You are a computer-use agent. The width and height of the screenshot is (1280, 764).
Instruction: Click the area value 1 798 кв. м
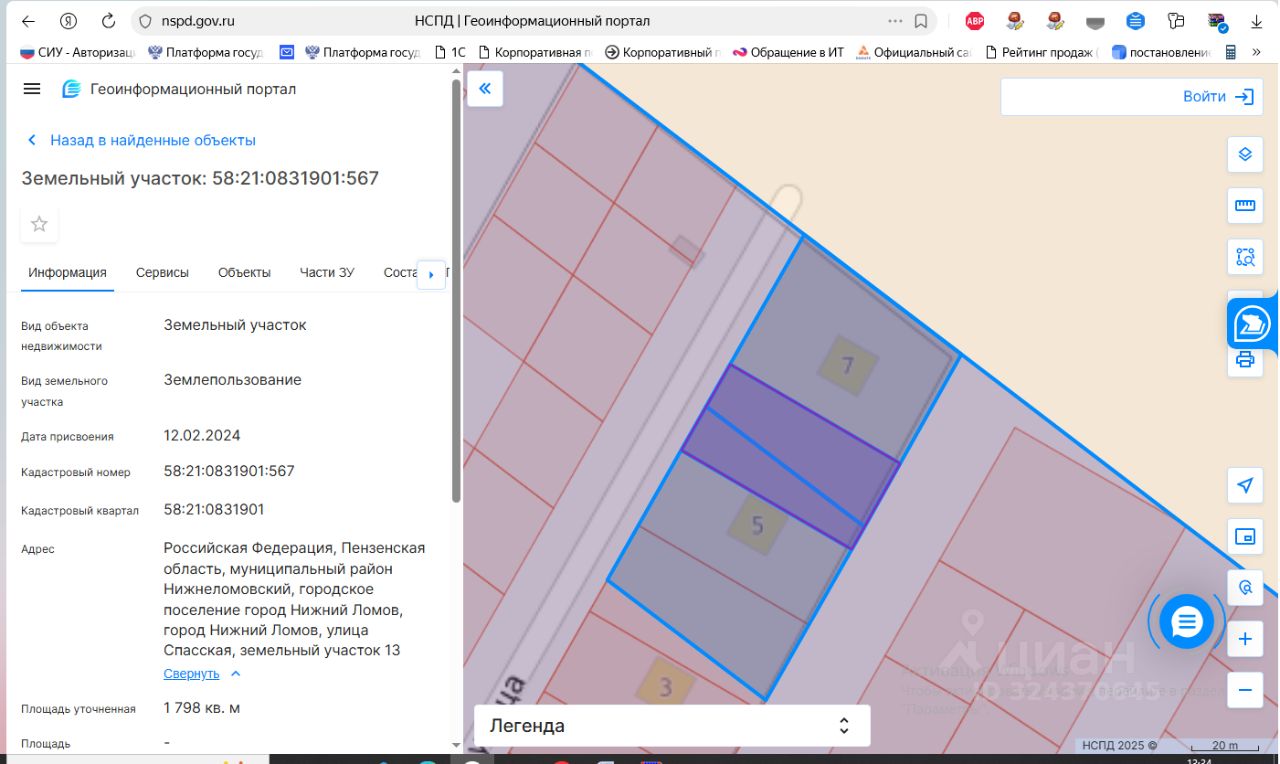pos(202,708)
